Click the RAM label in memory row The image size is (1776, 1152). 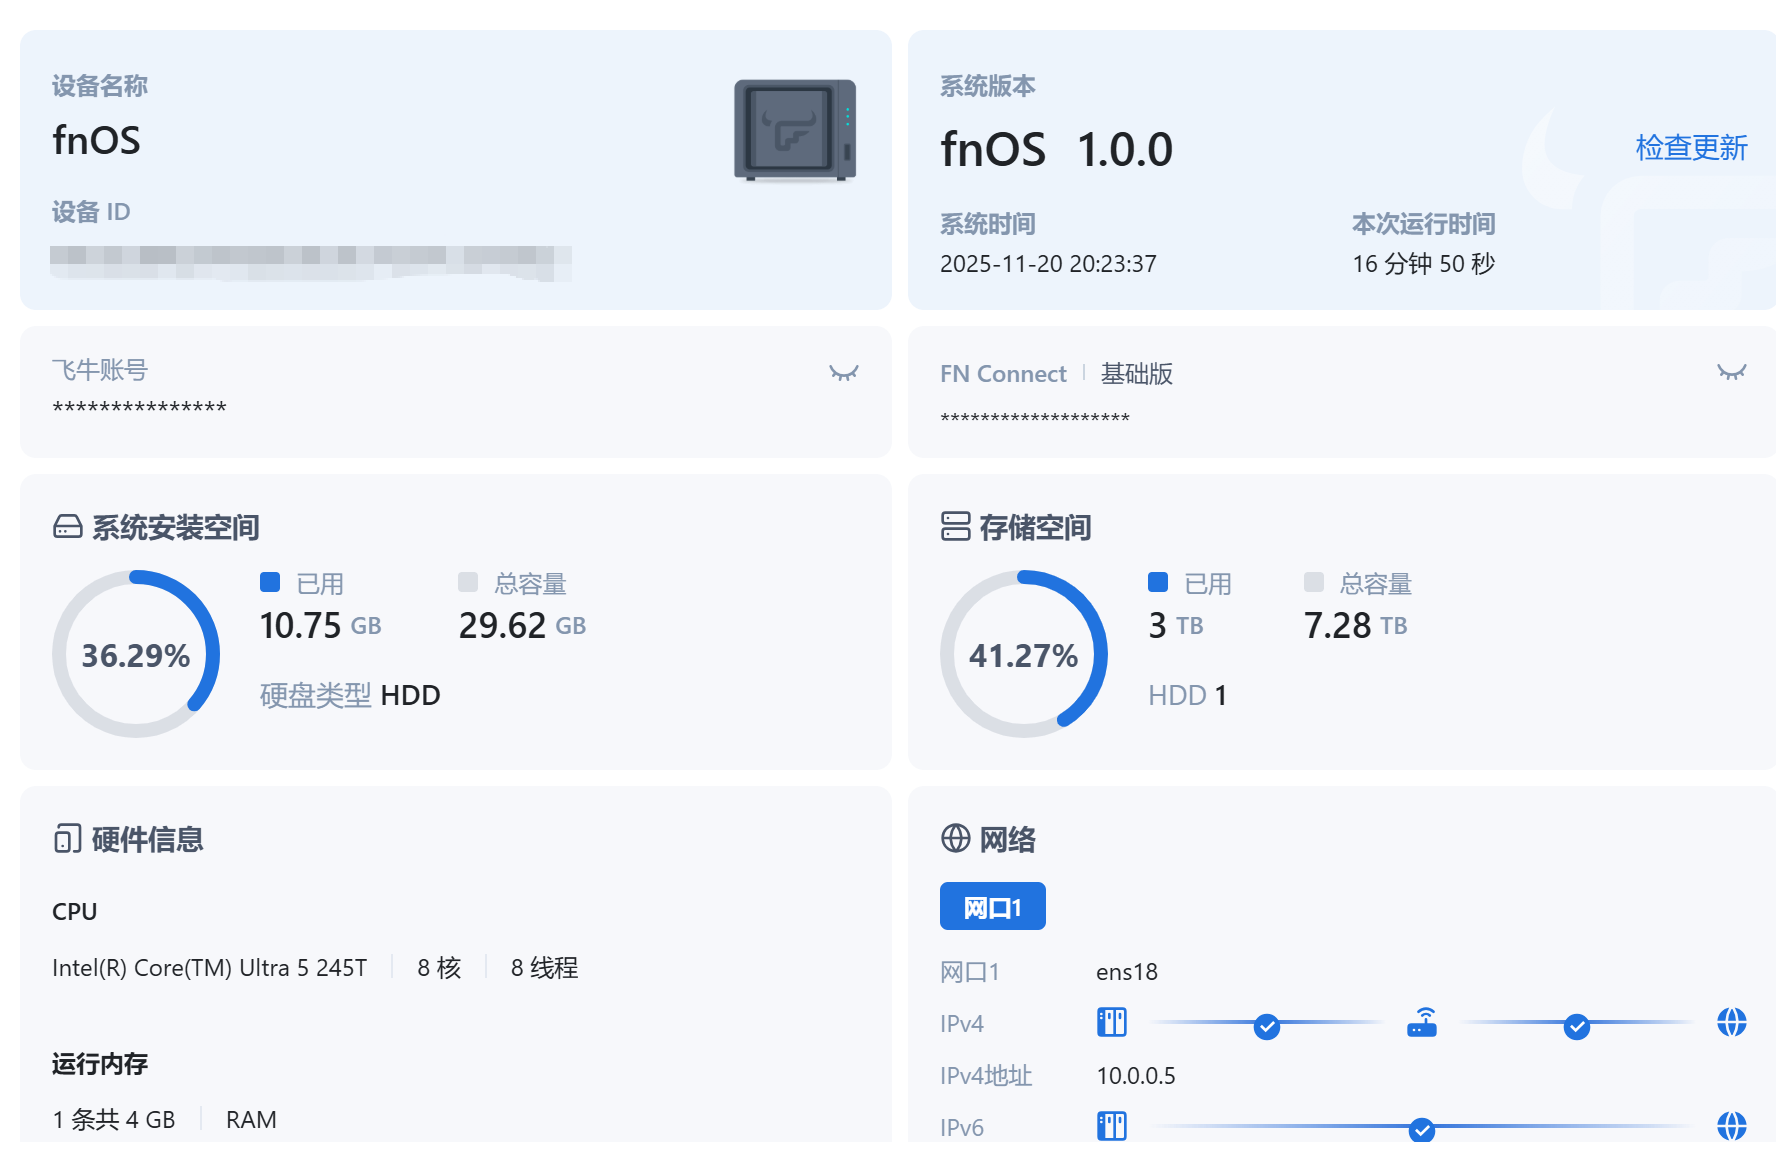tap(251, 1120)
